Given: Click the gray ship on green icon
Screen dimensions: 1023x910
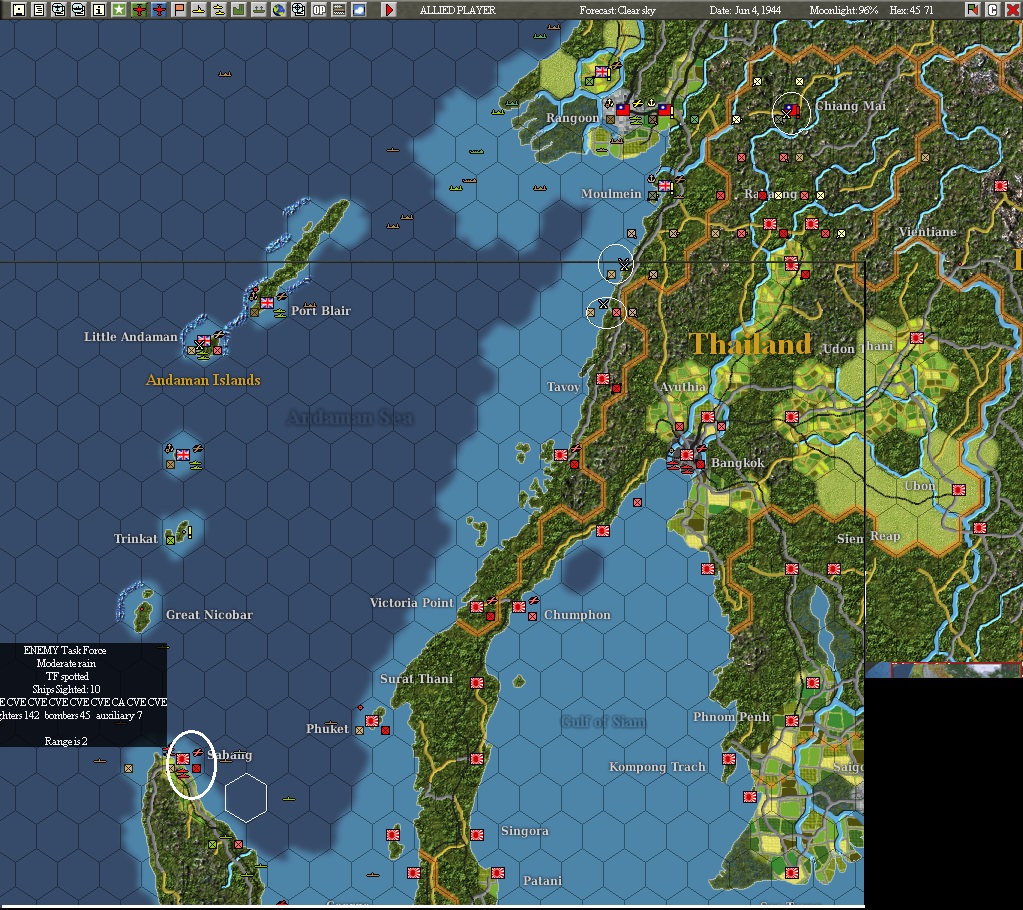Looking at the screenshot, I should pos(259,9).
